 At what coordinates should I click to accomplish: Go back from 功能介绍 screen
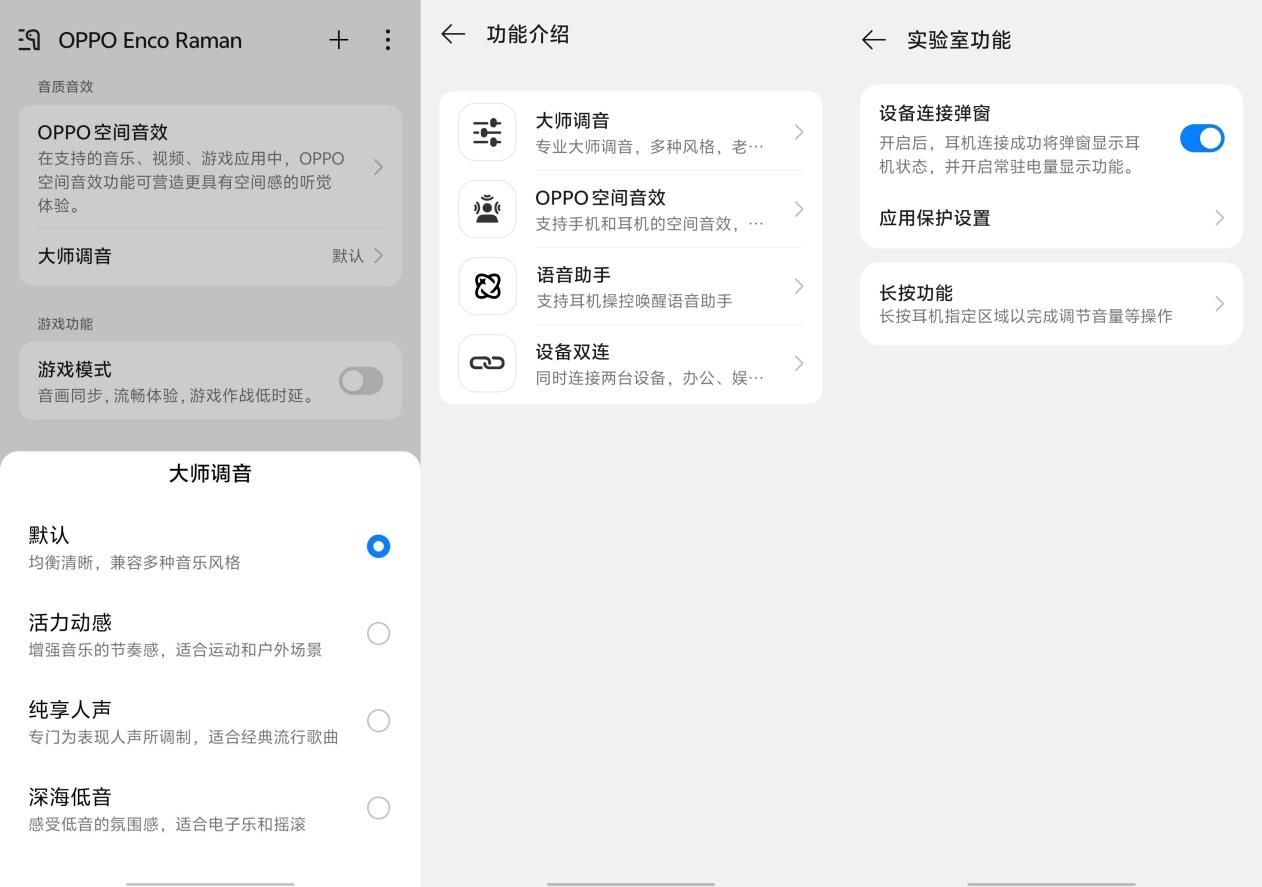pos(453,34)
